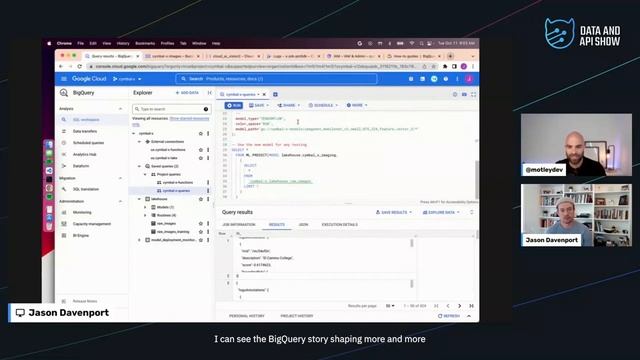Switch to the JOB INFORMATION tab
The height and width of the screenshot is (360, 640).
click(239, 225)
